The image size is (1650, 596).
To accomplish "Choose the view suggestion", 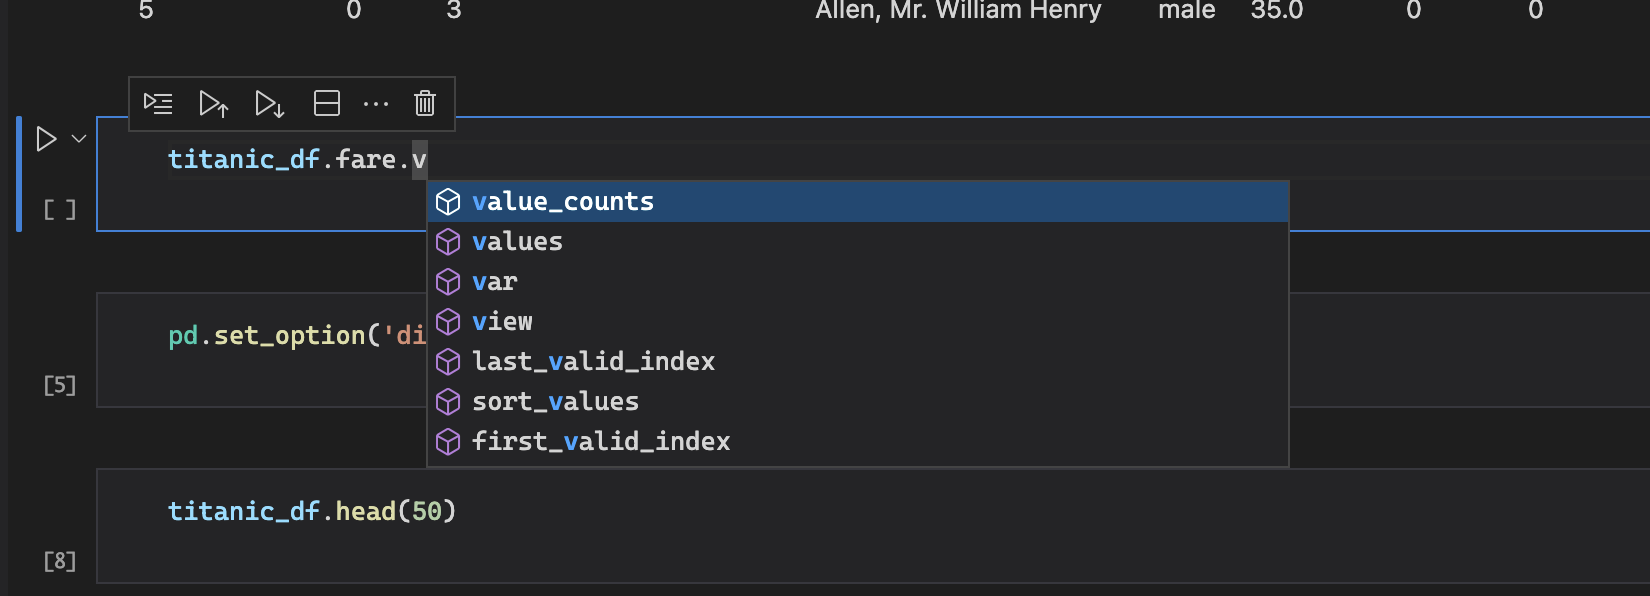I will click(x=502, y=321).
